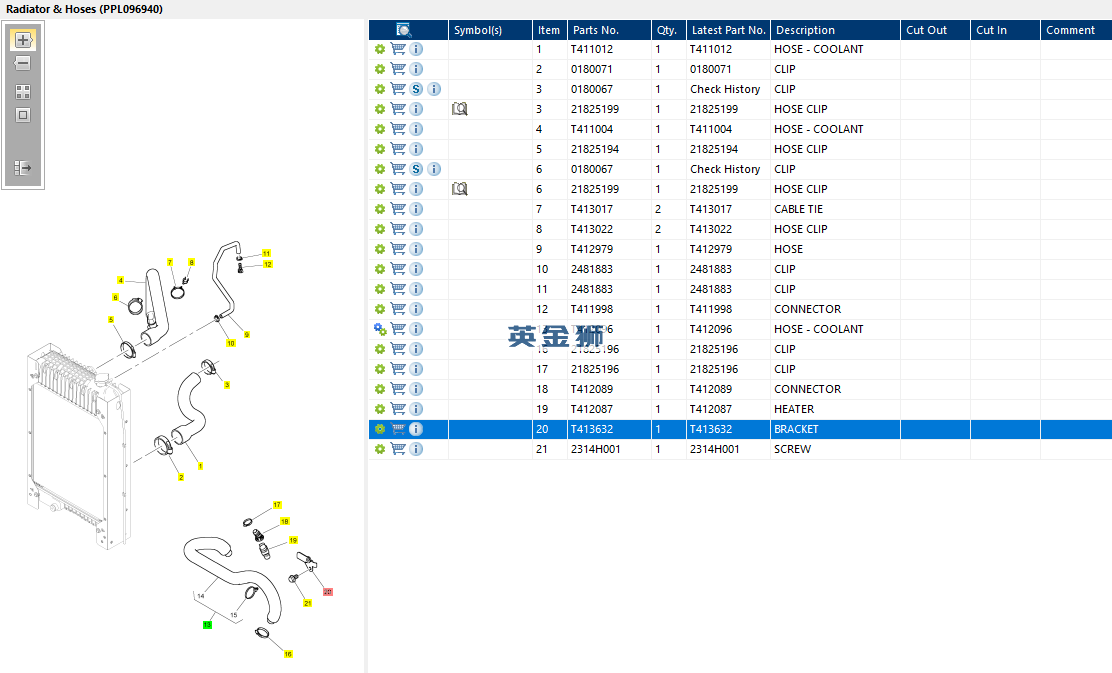This screenshot has width=1112, height=673.
Task: Click callout 13 highlighted green in diagram
Action: [x=207, y=625]
